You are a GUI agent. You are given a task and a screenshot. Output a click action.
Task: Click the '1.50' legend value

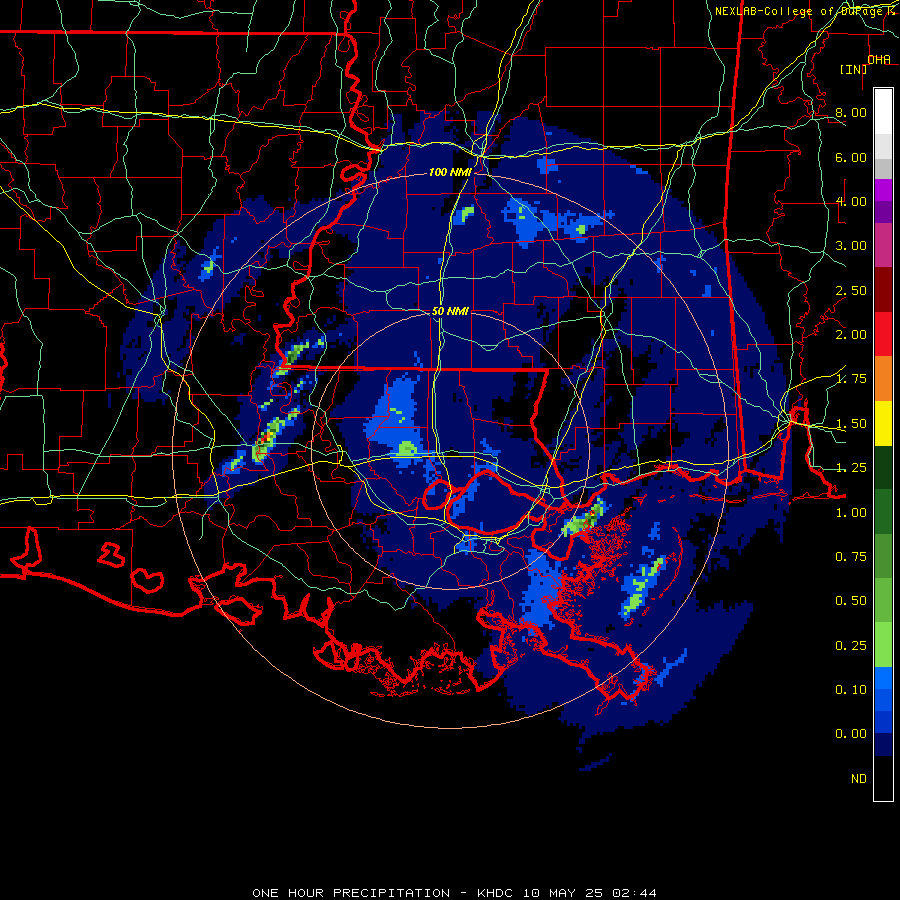851,424
